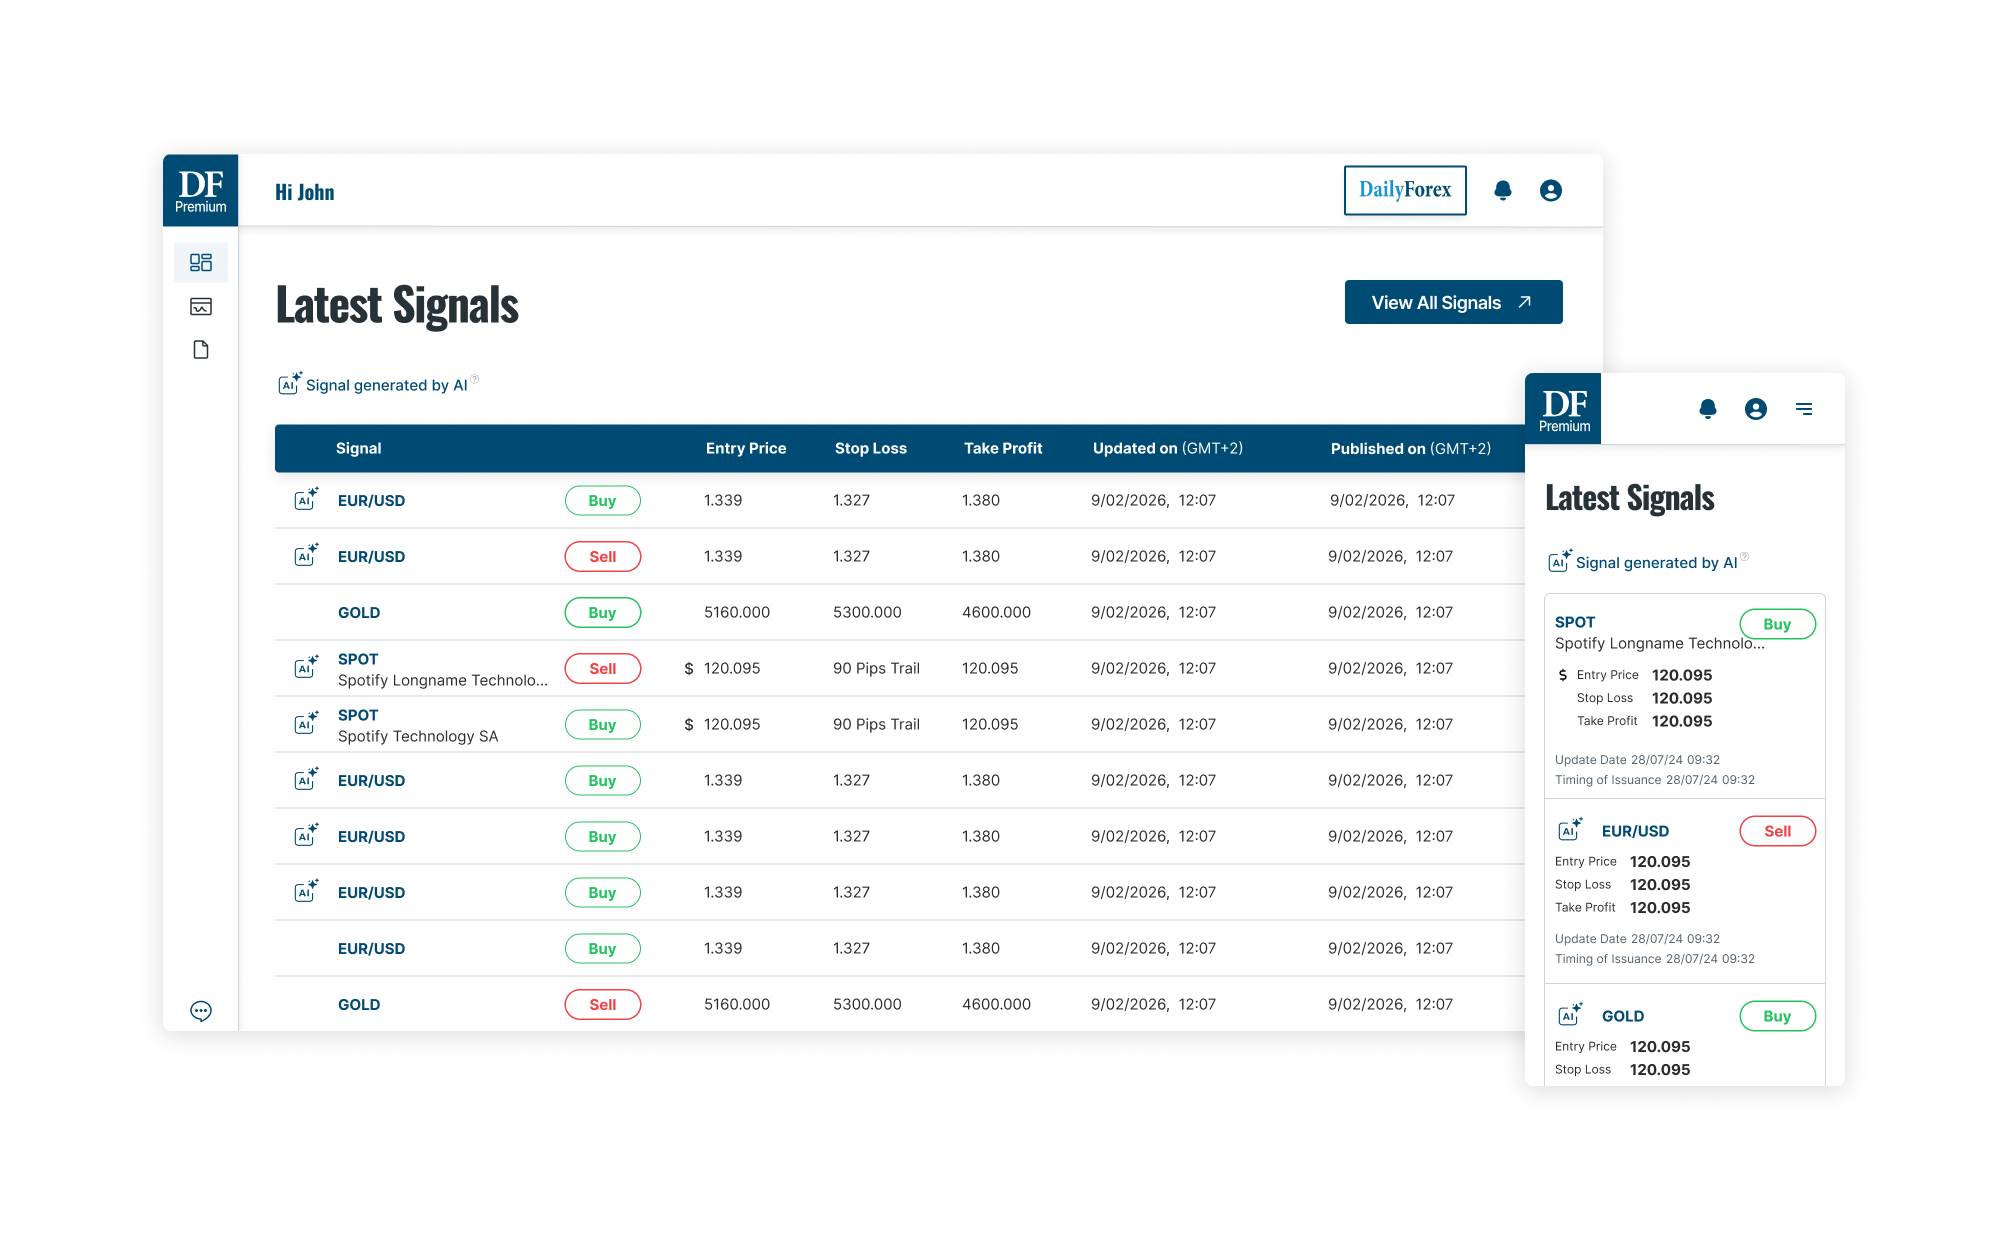Open the bell icon in the mobile view header
The height and width of the screenshot is (1241, 2008).
pyautogui.click(x=1709, y=409)
